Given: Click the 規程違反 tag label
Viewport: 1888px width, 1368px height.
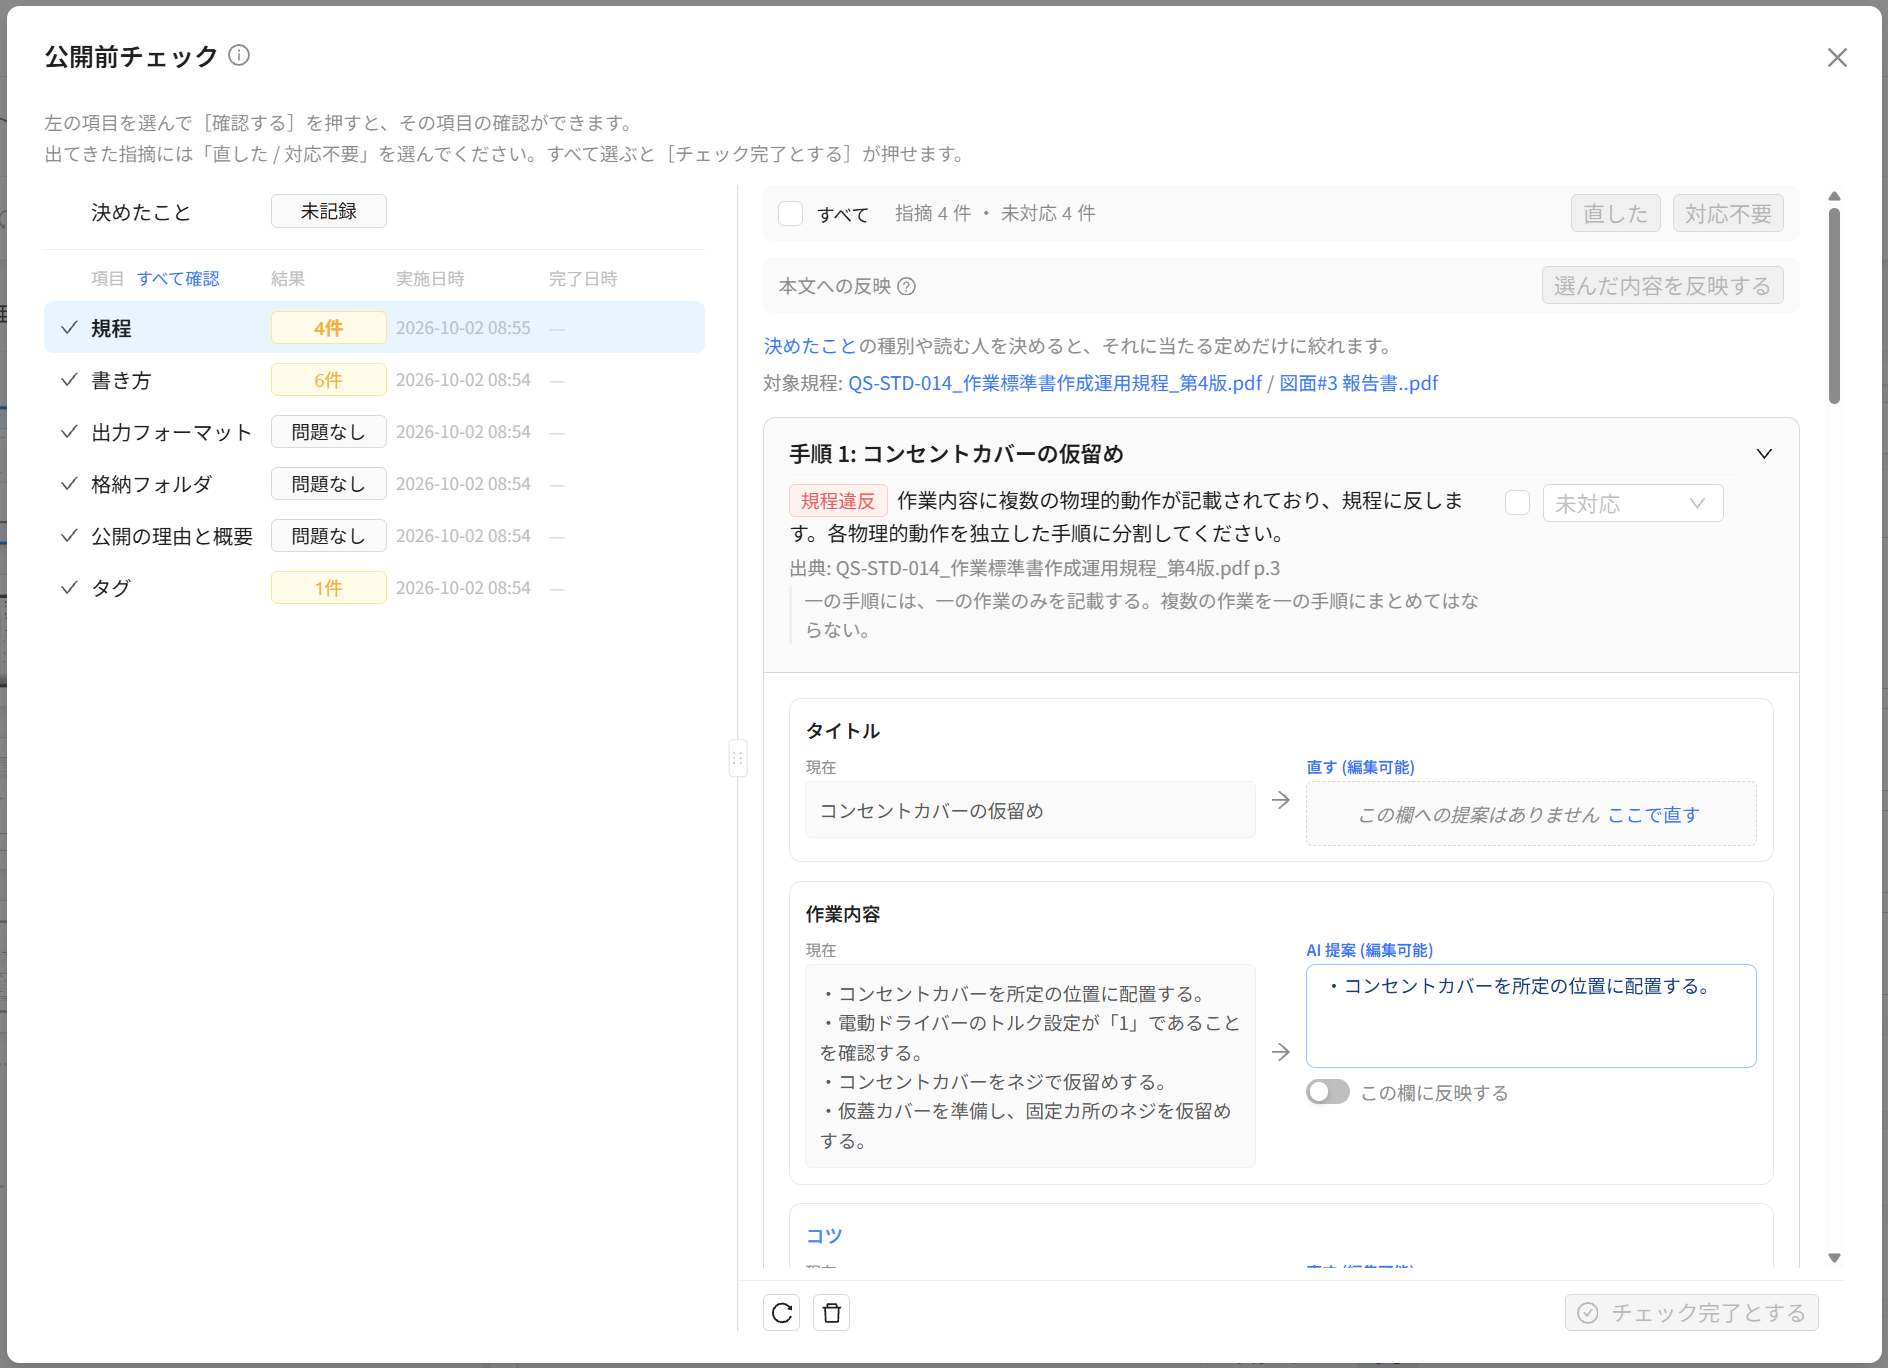Looking at the screenshot, I should (x=838, y=501).
